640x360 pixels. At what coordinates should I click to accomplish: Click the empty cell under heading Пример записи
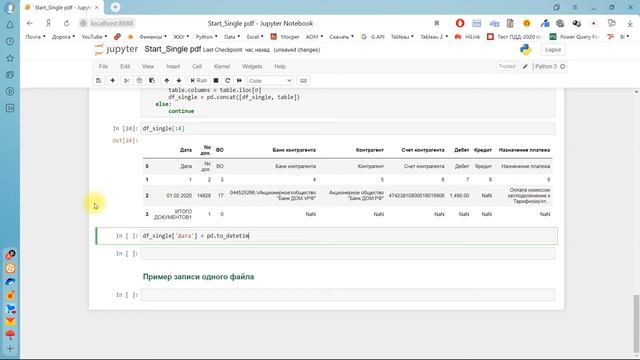[348, 295]
